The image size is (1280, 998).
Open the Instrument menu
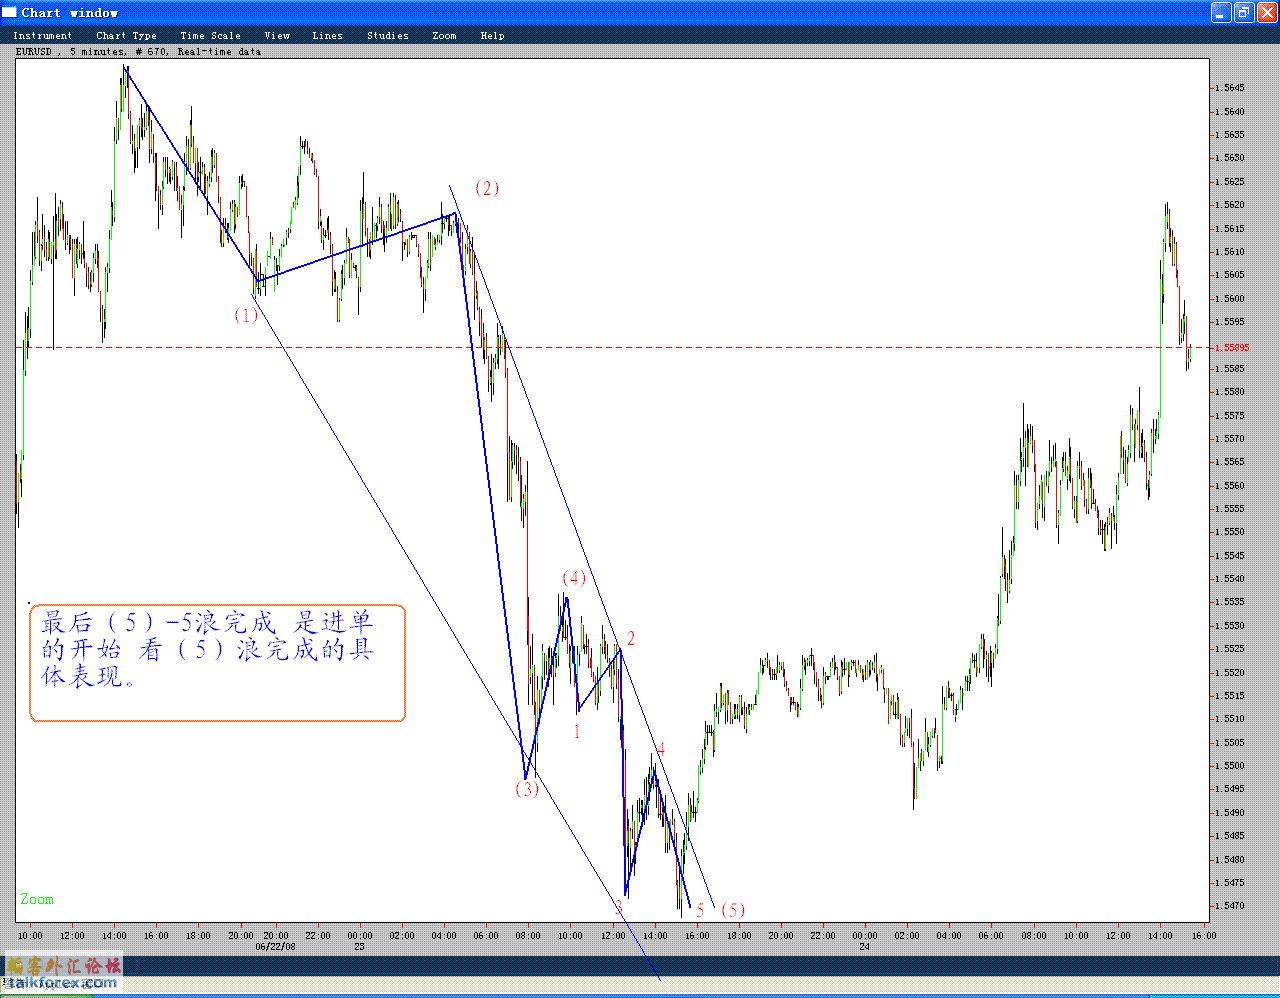(x=42, y=35)
